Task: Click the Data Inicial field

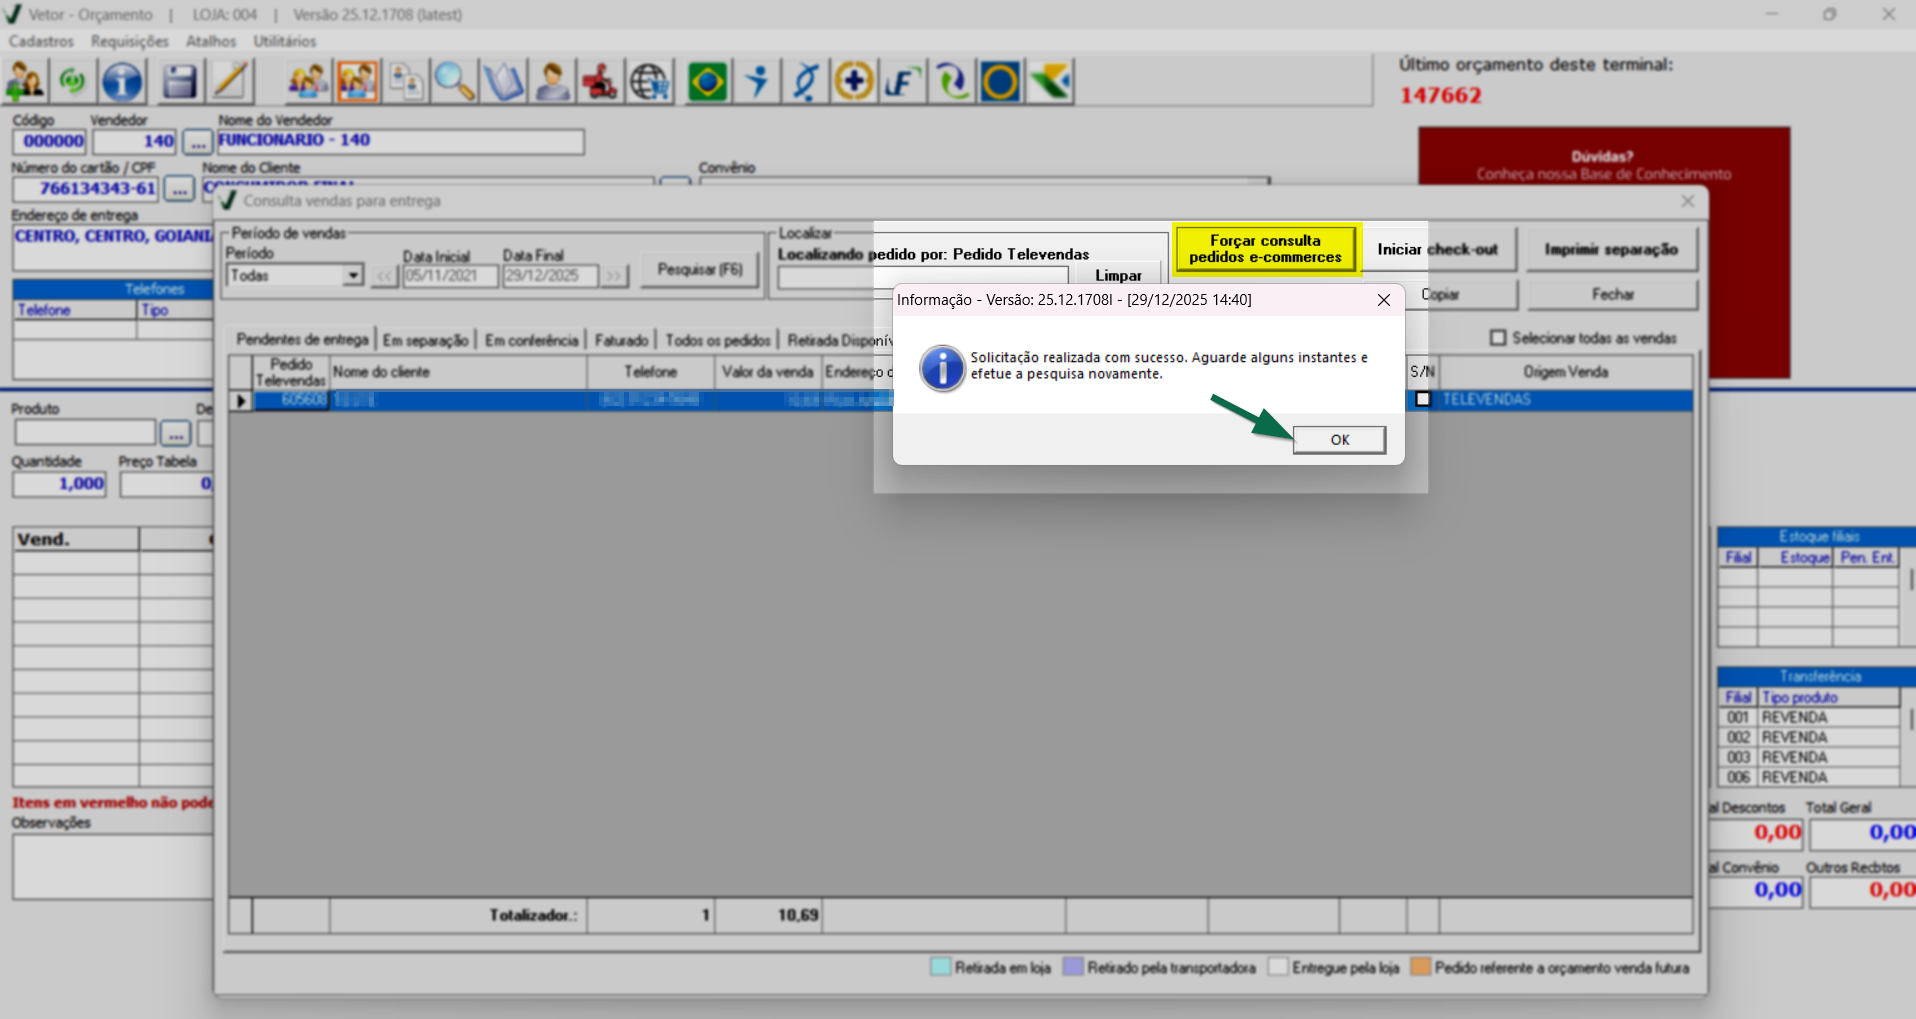Action: (x=450, y=276)
